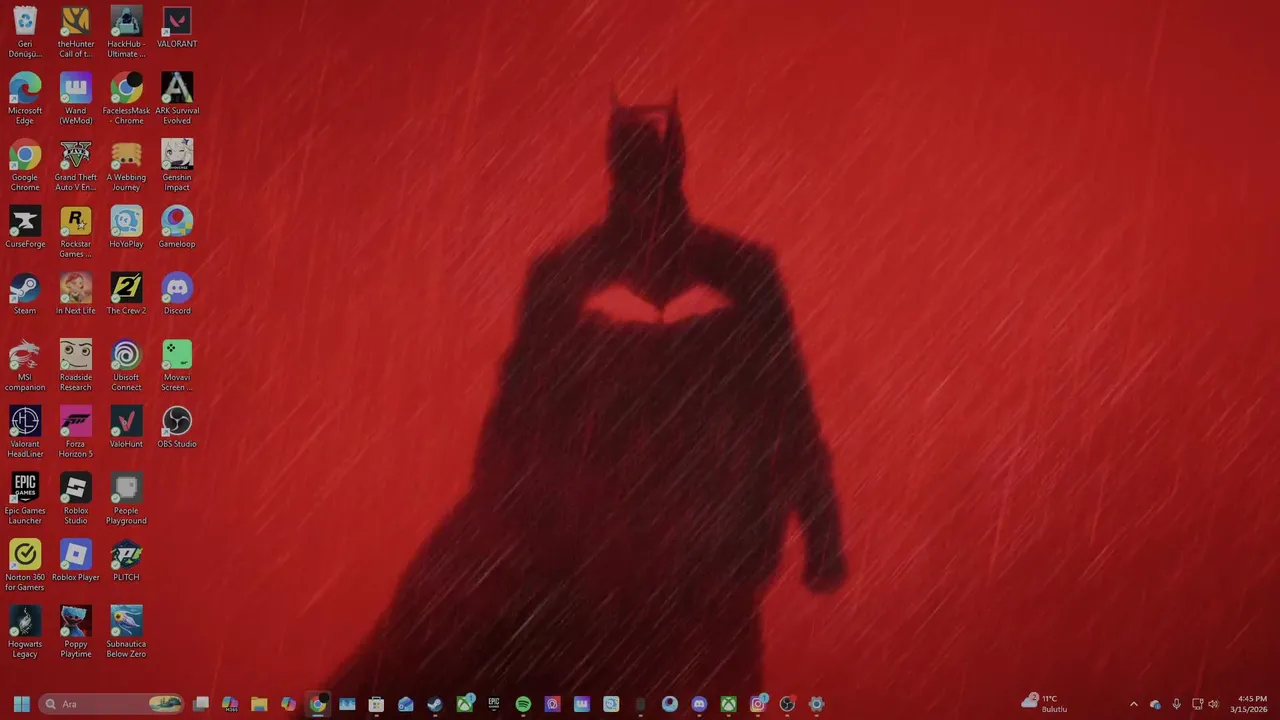Open Steam desktop shortcut
Image resolution: width=1280 pixels, height=720 pixels.
25,294
